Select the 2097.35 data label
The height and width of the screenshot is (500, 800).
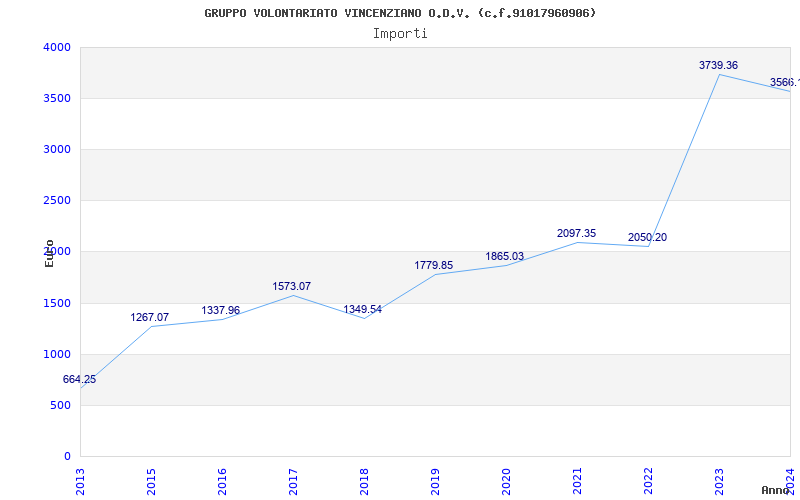(576, 233)
